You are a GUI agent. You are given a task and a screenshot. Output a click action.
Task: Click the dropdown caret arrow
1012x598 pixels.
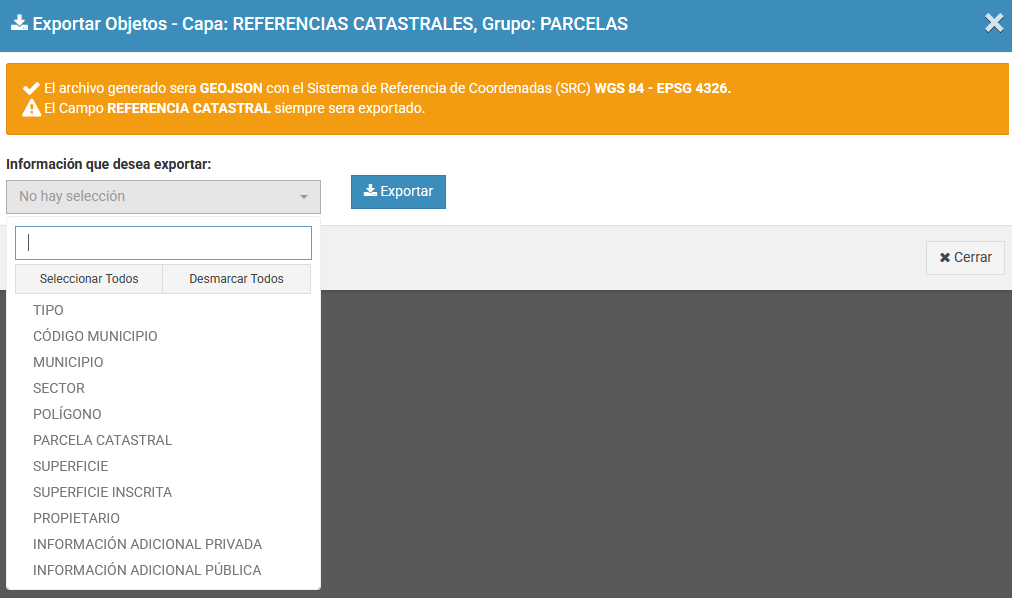[x=304, y=197]
